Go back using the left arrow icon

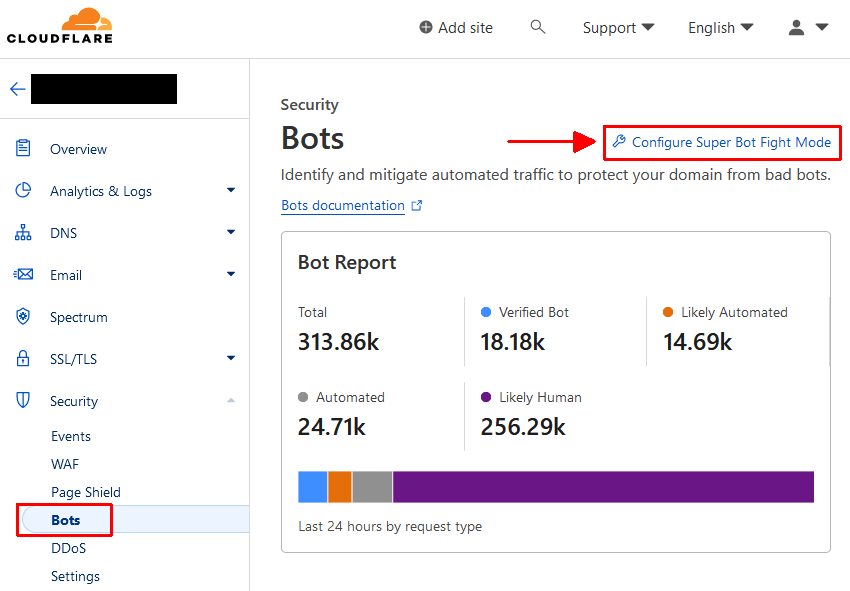coord(18,89)
